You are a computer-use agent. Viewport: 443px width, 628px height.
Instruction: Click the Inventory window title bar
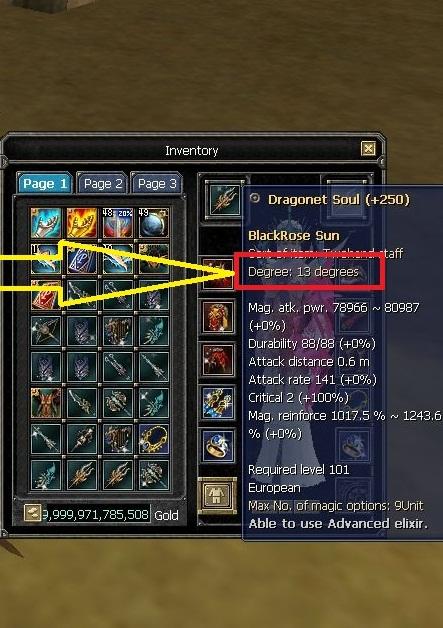191,151
